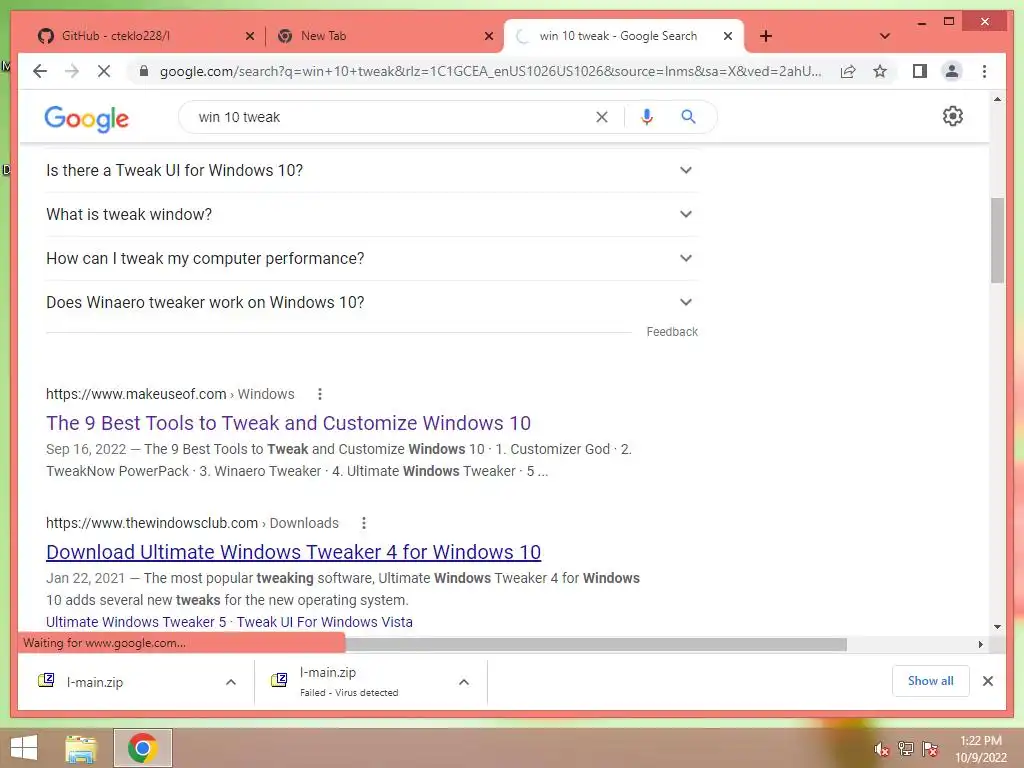The height and width of the screenshot is (768, 1024).
Task: Close the win 10 tweak tab
Action: tap(728, 37)
